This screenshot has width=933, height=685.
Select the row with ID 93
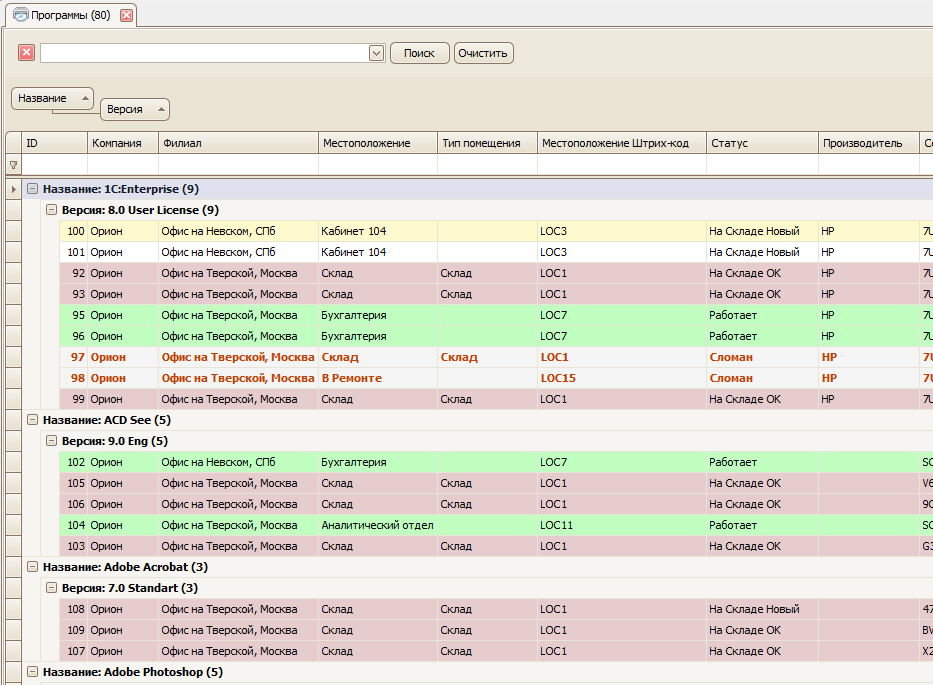(x=496, y=294)
